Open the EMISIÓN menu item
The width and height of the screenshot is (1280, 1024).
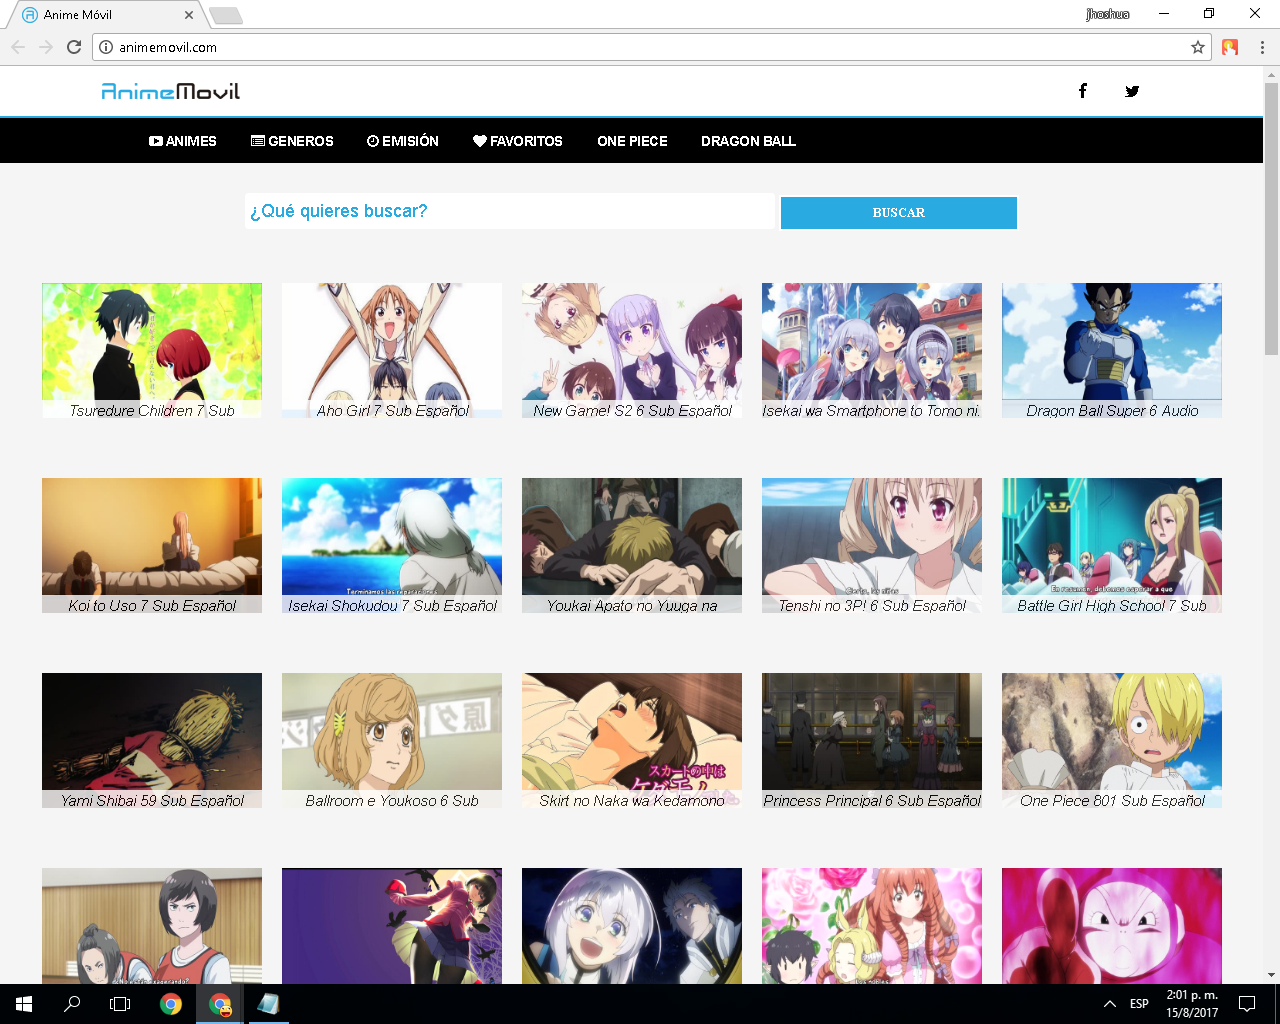coord(403,141)
